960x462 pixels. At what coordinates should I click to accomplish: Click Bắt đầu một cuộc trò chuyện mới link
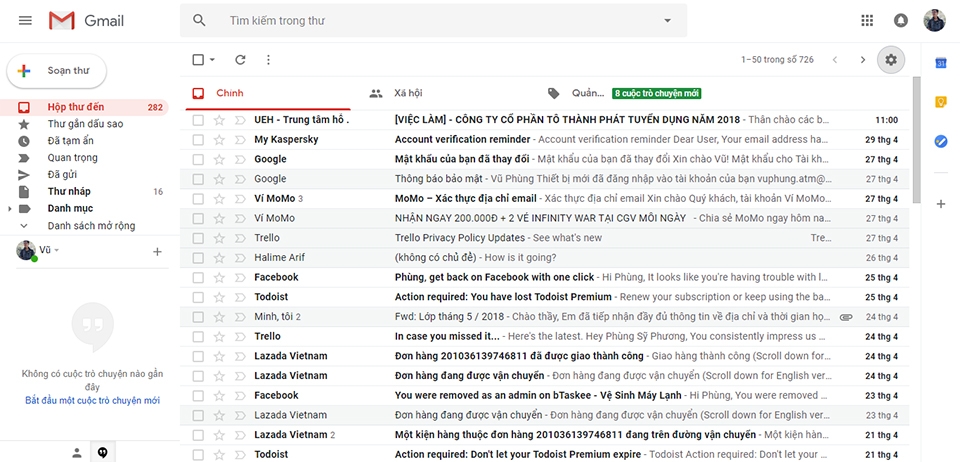pyautogui.click(x=92, y=401)
